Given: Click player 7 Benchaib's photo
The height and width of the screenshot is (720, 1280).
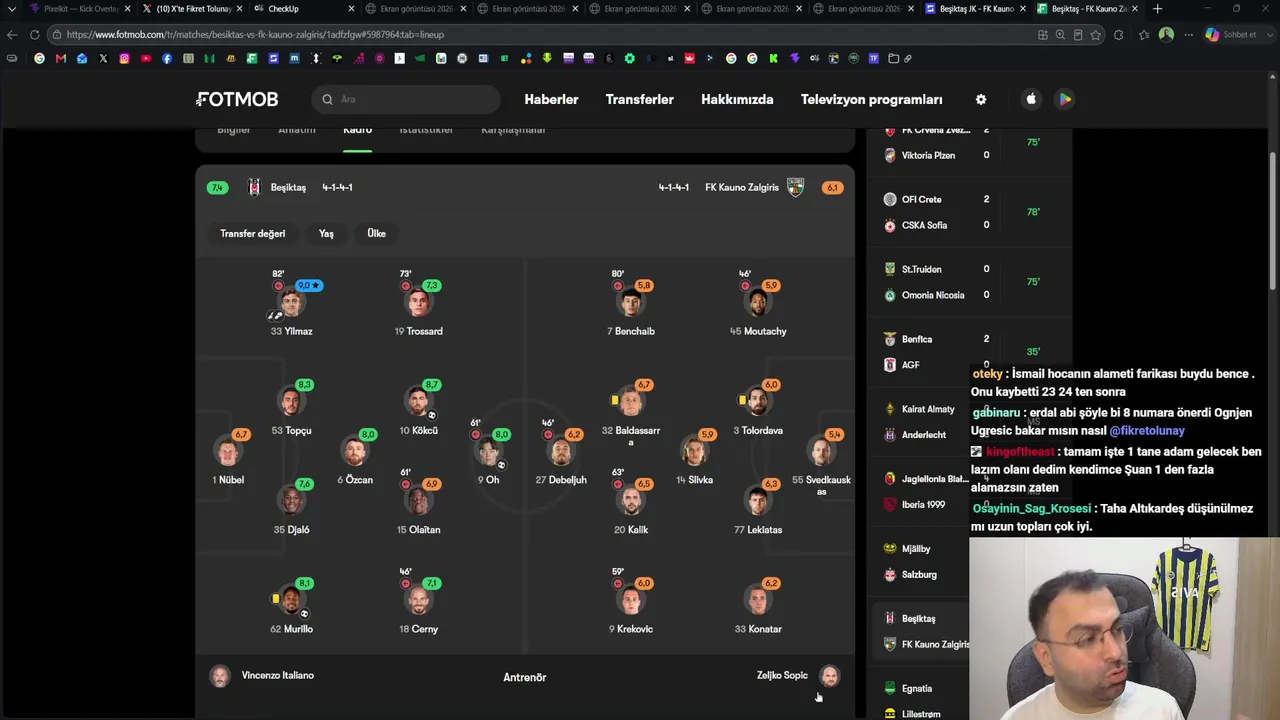Looking at the screenshot, I should [631, 303].
